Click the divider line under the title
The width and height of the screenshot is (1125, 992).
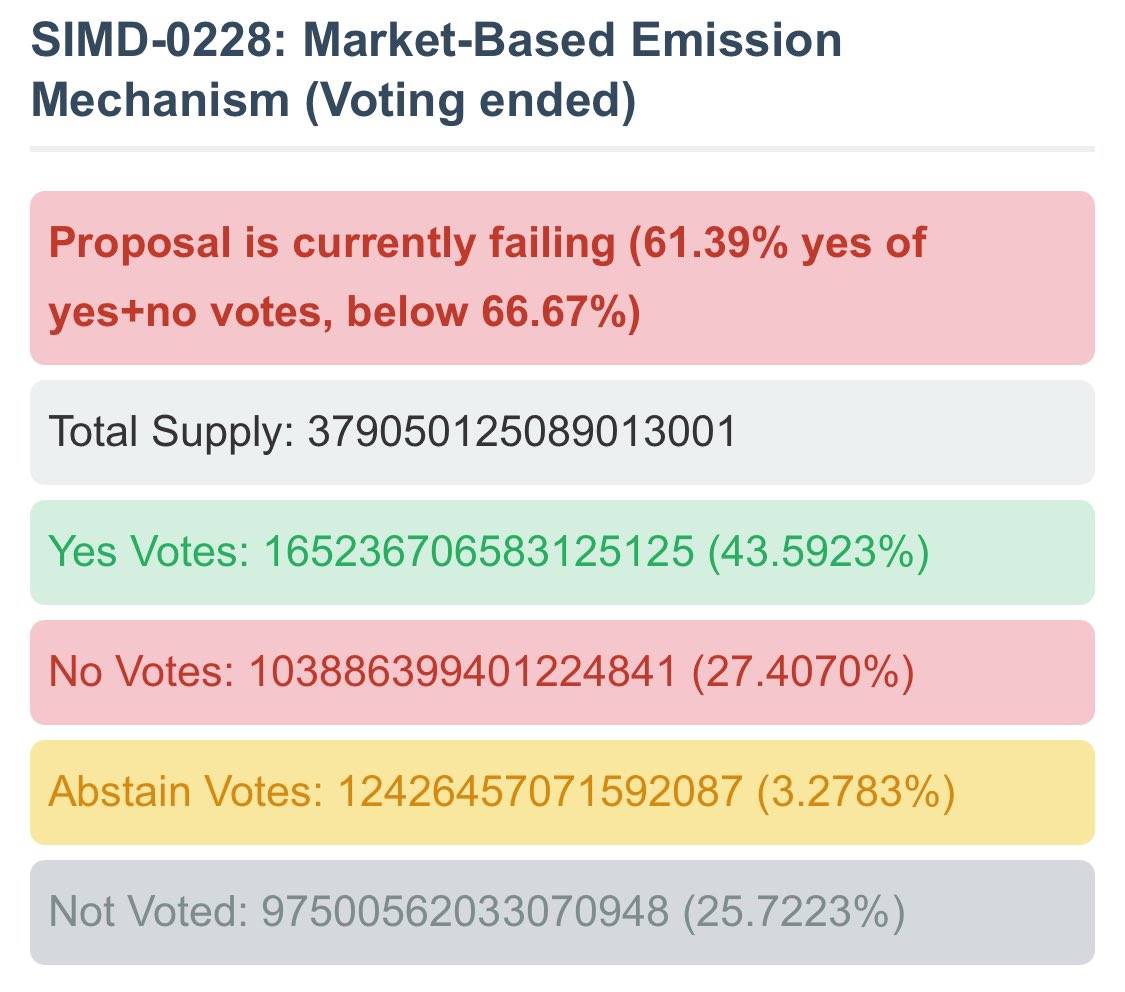(x=562, y=149)
